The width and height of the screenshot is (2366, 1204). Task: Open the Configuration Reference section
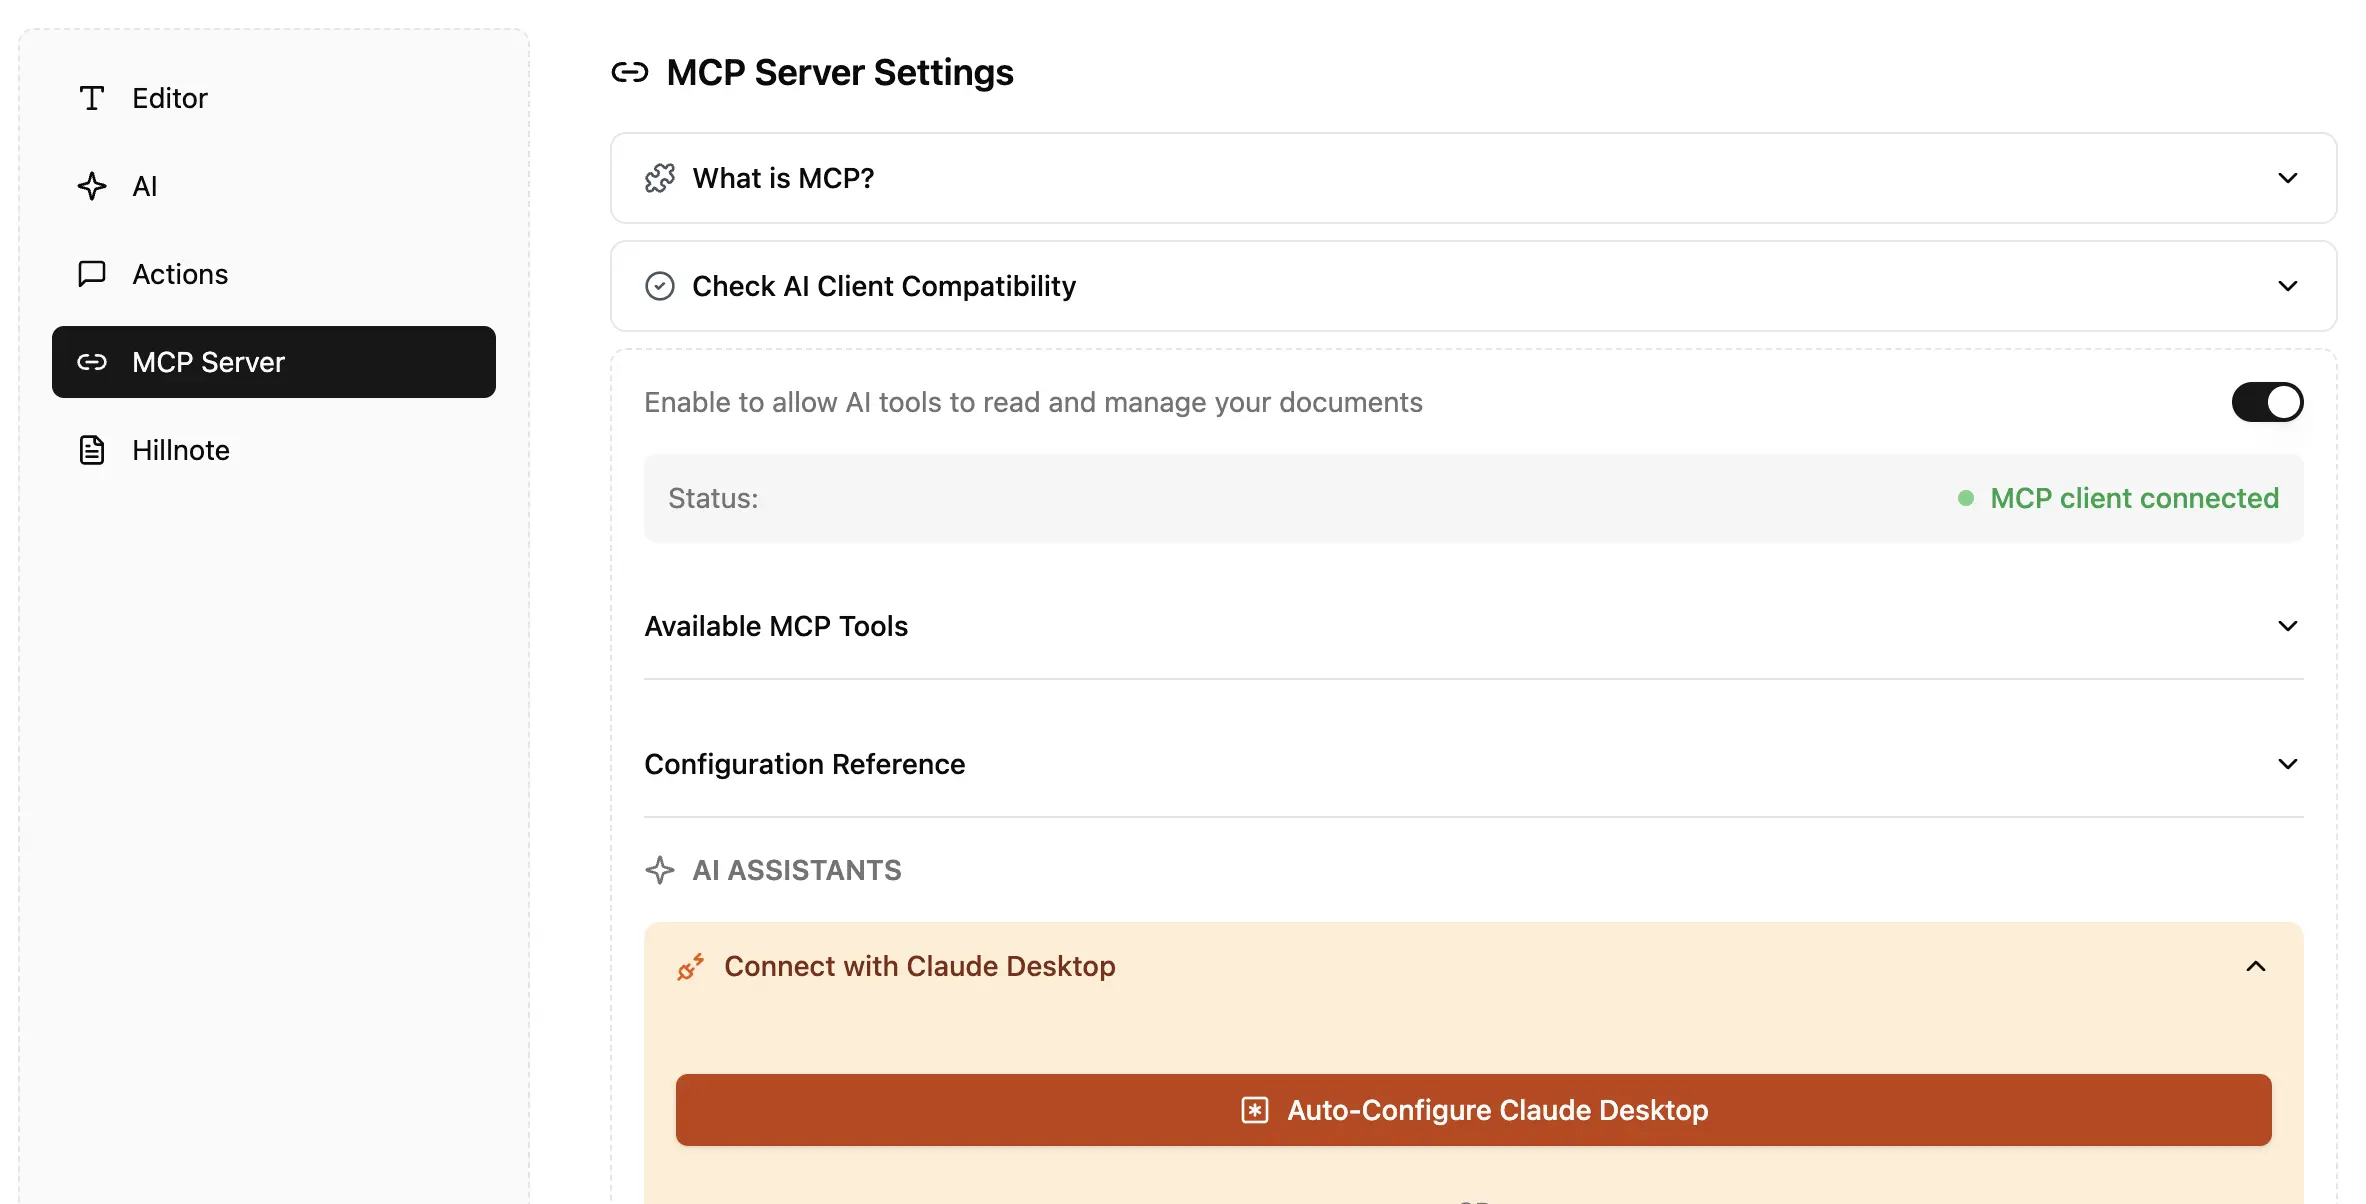[x=2287, y=764]
